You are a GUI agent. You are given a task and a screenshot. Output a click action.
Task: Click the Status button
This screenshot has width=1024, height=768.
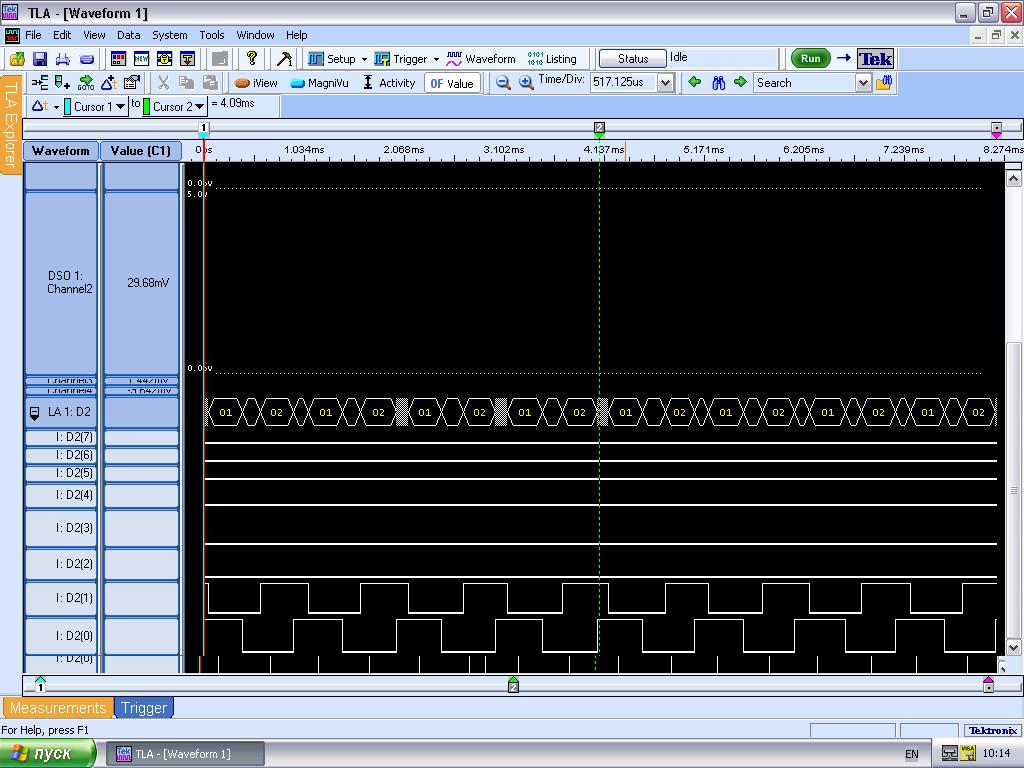tap(633, 59)
